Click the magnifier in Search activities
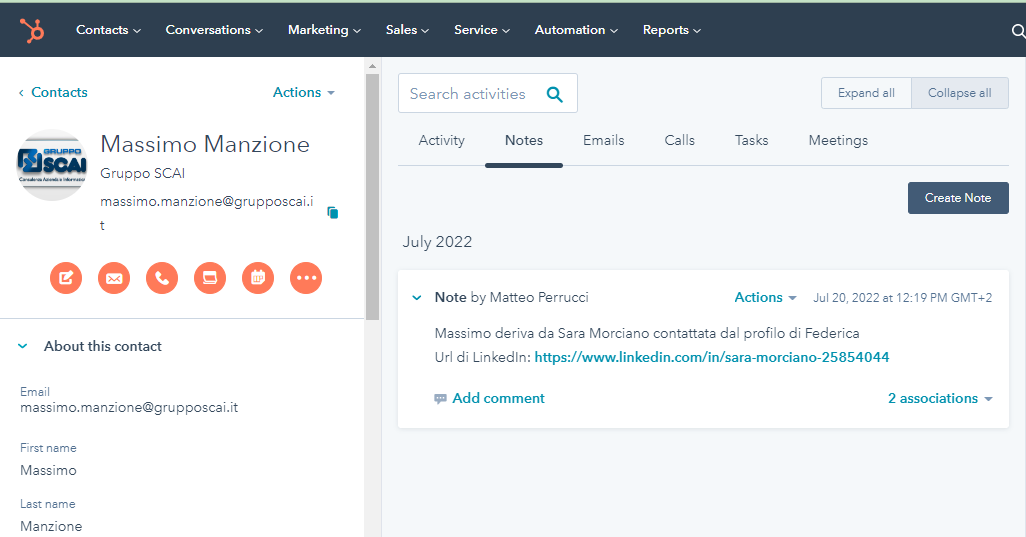The image size is (1026, 537). click(x=555, y=94)
